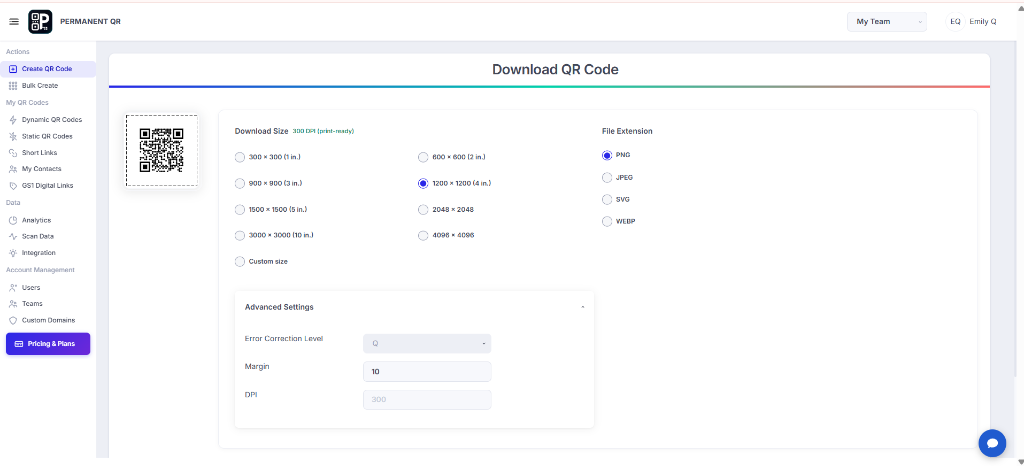Open Create QR Code page
Viewport: 1024px width, 466px height.
(x=48, y=69)
